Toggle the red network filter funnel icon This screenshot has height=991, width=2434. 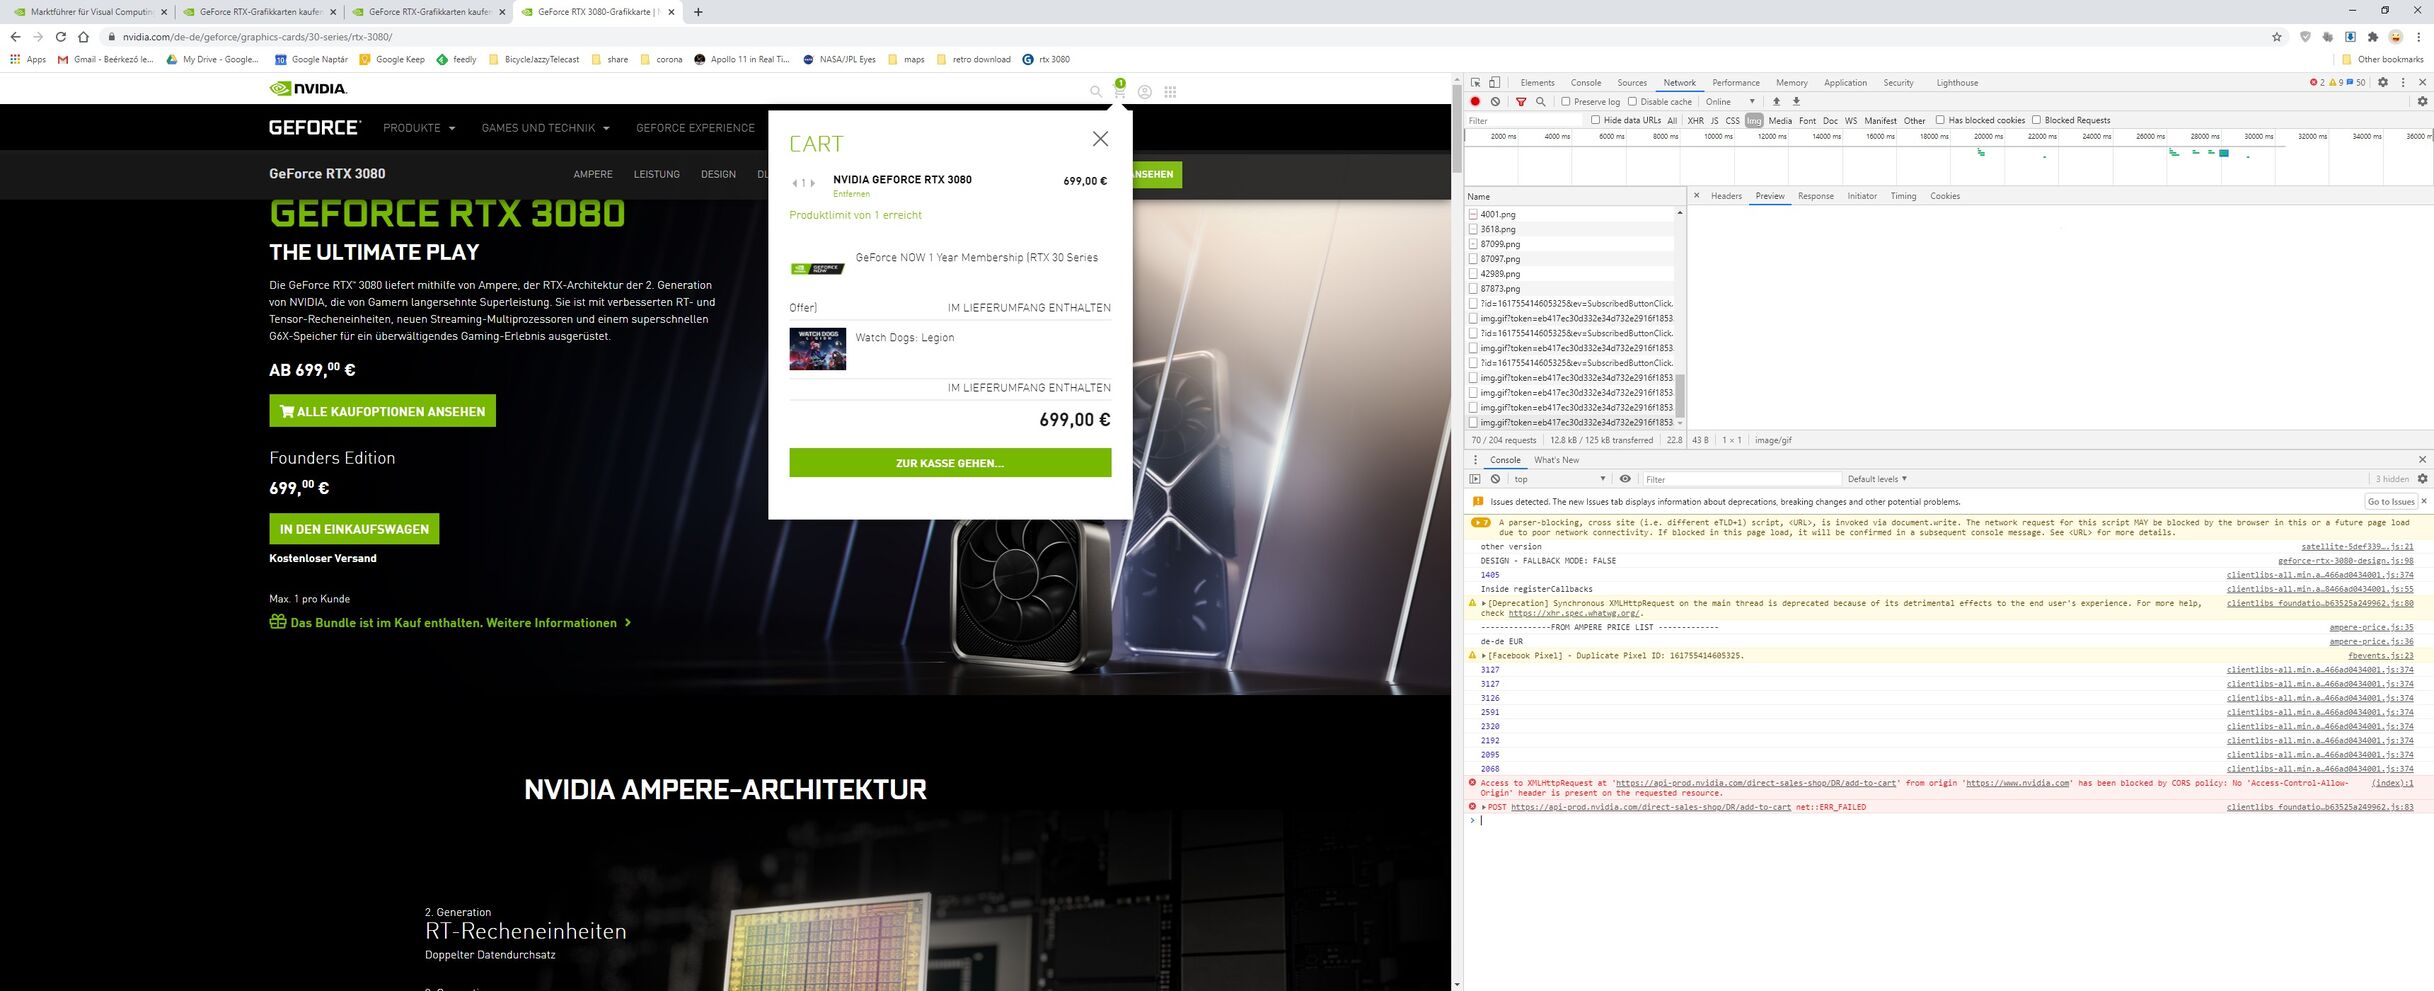click(1521, 102)
